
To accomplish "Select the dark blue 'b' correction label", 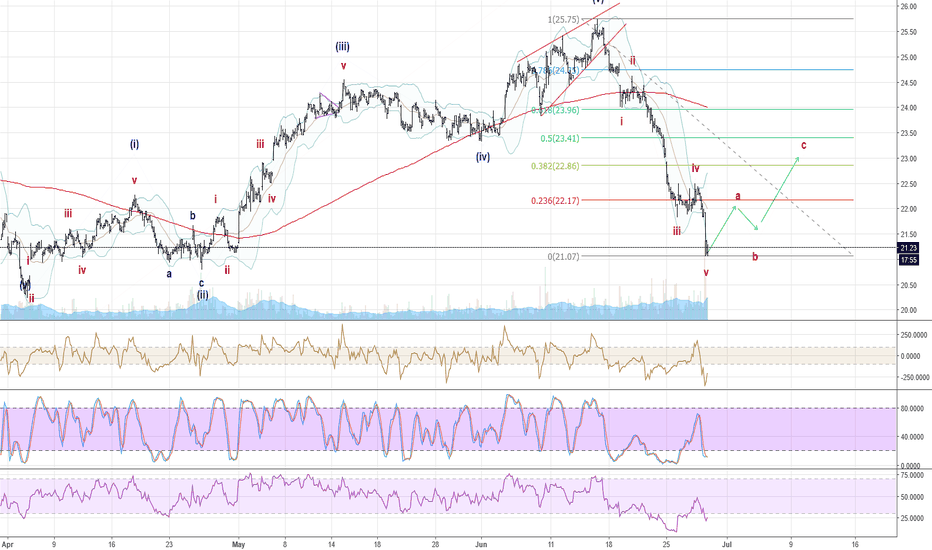I will pos(193,216).
